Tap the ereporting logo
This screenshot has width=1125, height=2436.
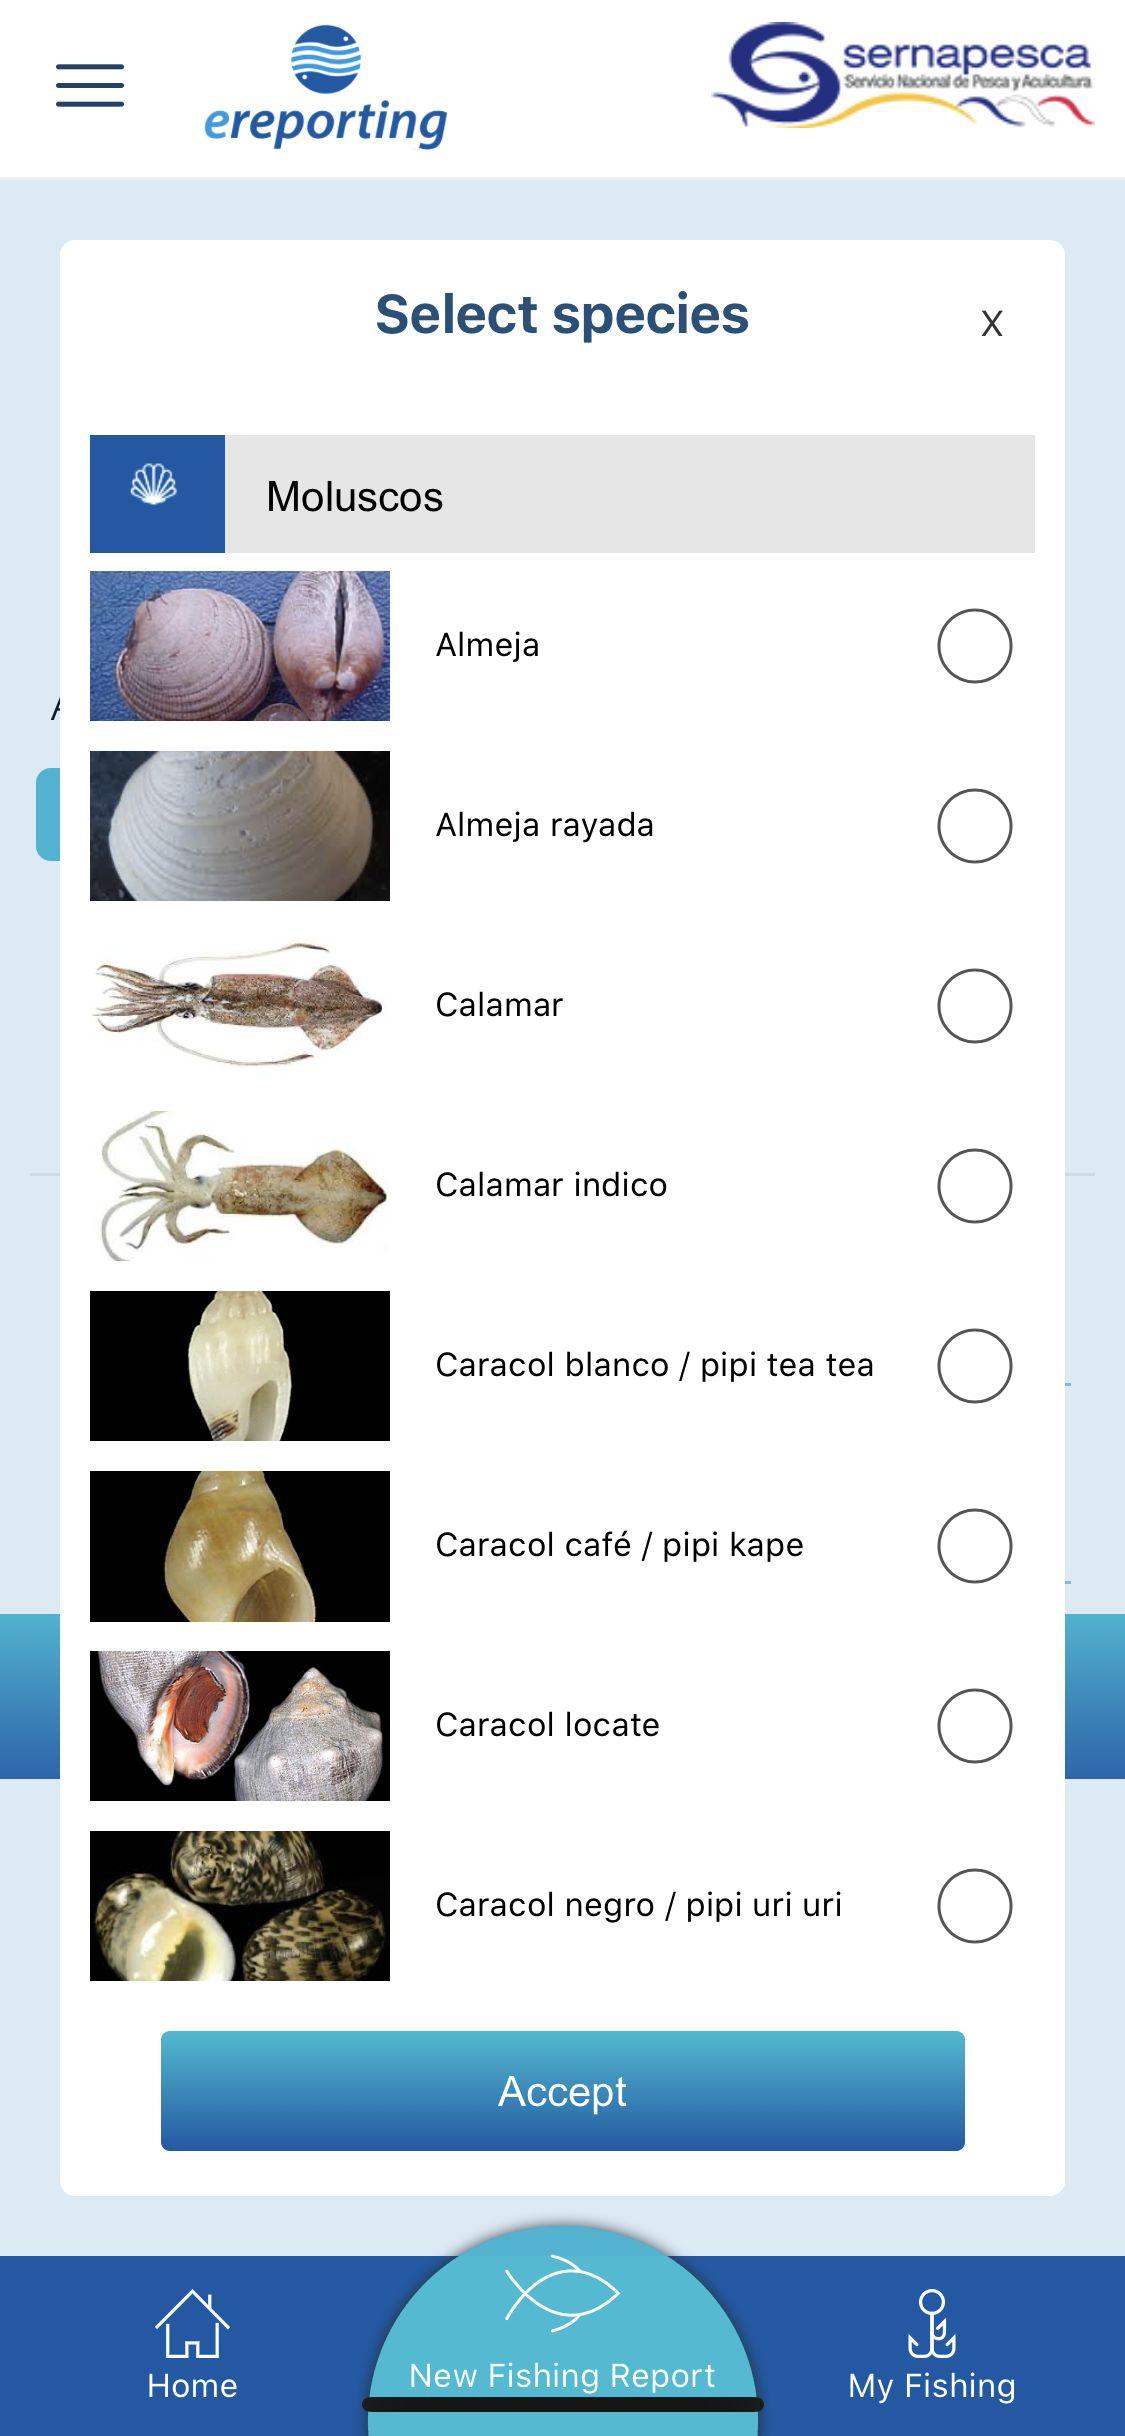pyautogui.click(x=325, y=87)
